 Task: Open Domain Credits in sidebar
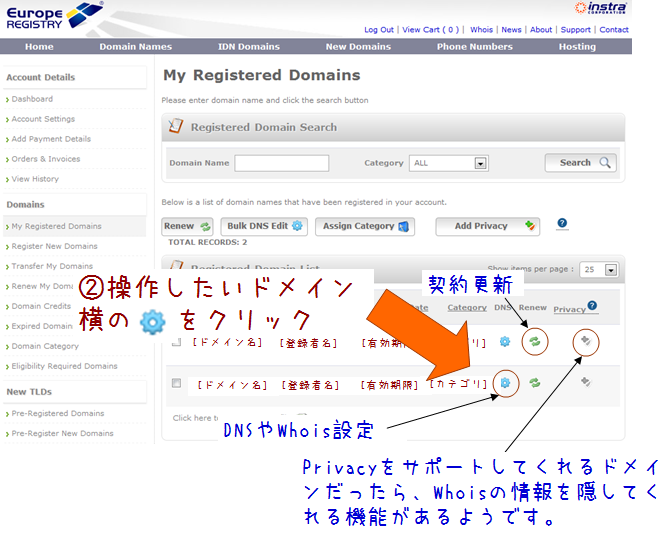[x=41, y=306]
